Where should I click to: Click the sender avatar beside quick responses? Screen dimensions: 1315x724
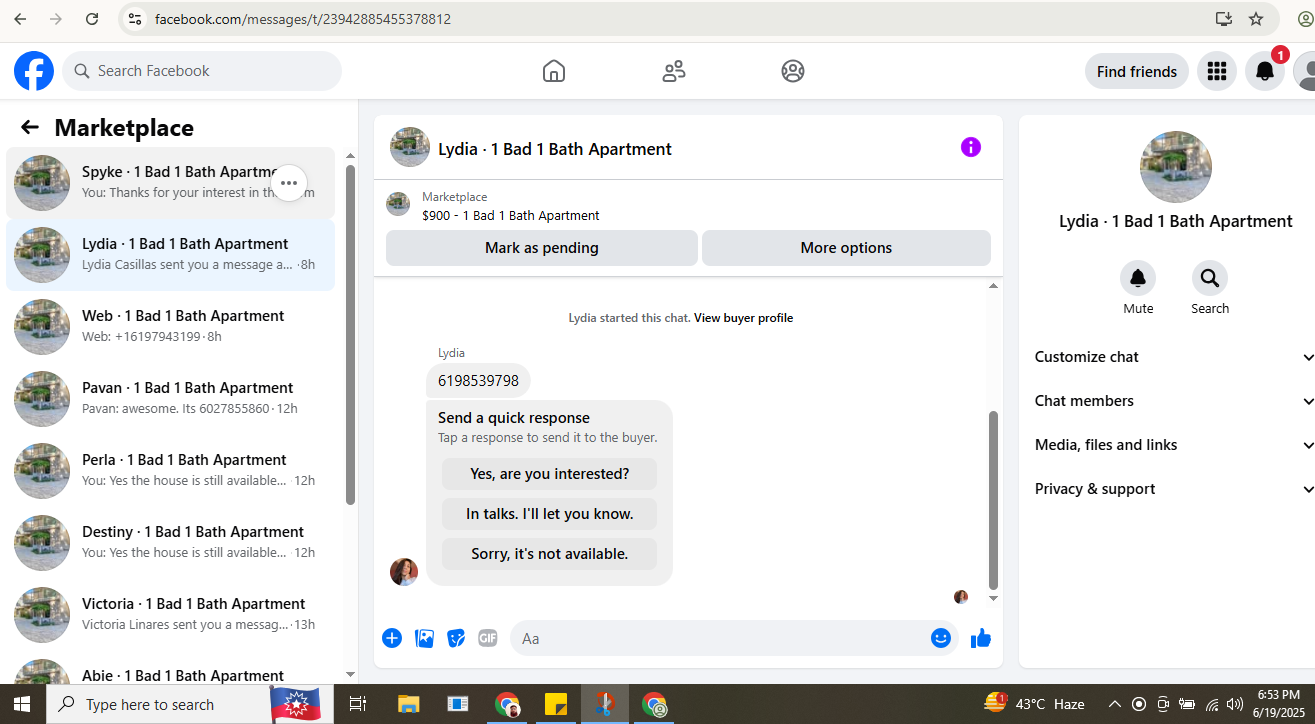[x=404, y=572]
